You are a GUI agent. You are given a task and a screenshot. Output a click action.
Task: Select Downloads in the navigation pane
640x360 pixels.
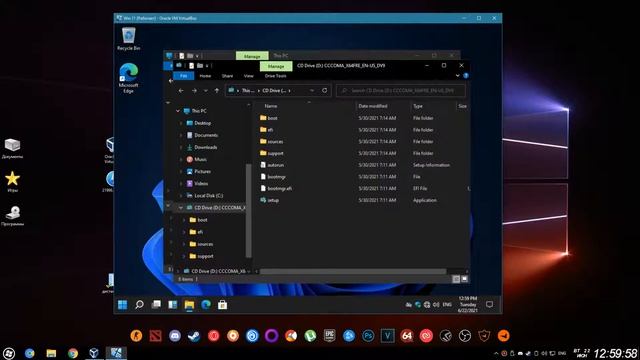(x=202, y=147)
